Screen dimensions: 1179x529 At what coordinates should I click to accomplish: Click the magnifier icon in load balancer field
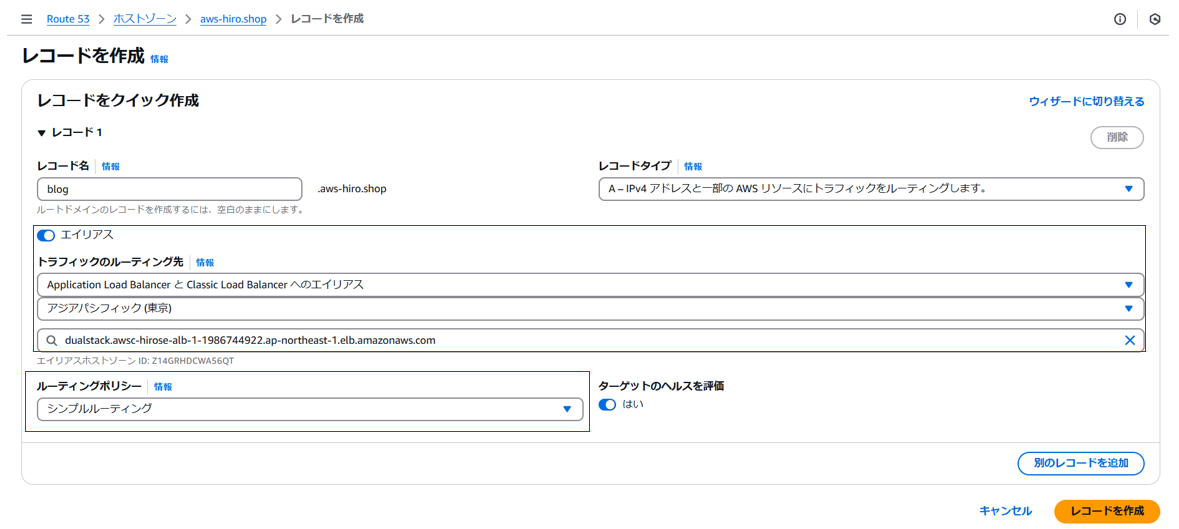[52, 340]
